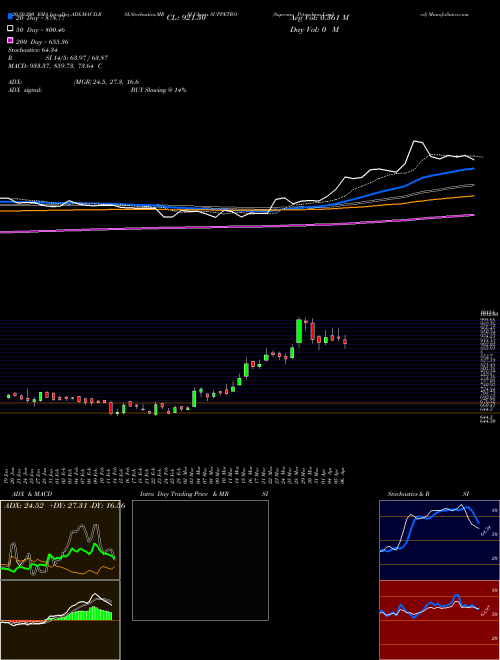The width and height of the screenshot is (500, 660).
Task: Click the blue 20 Day legend swatch
Action: pyautogui.click(x=11, y=17)
